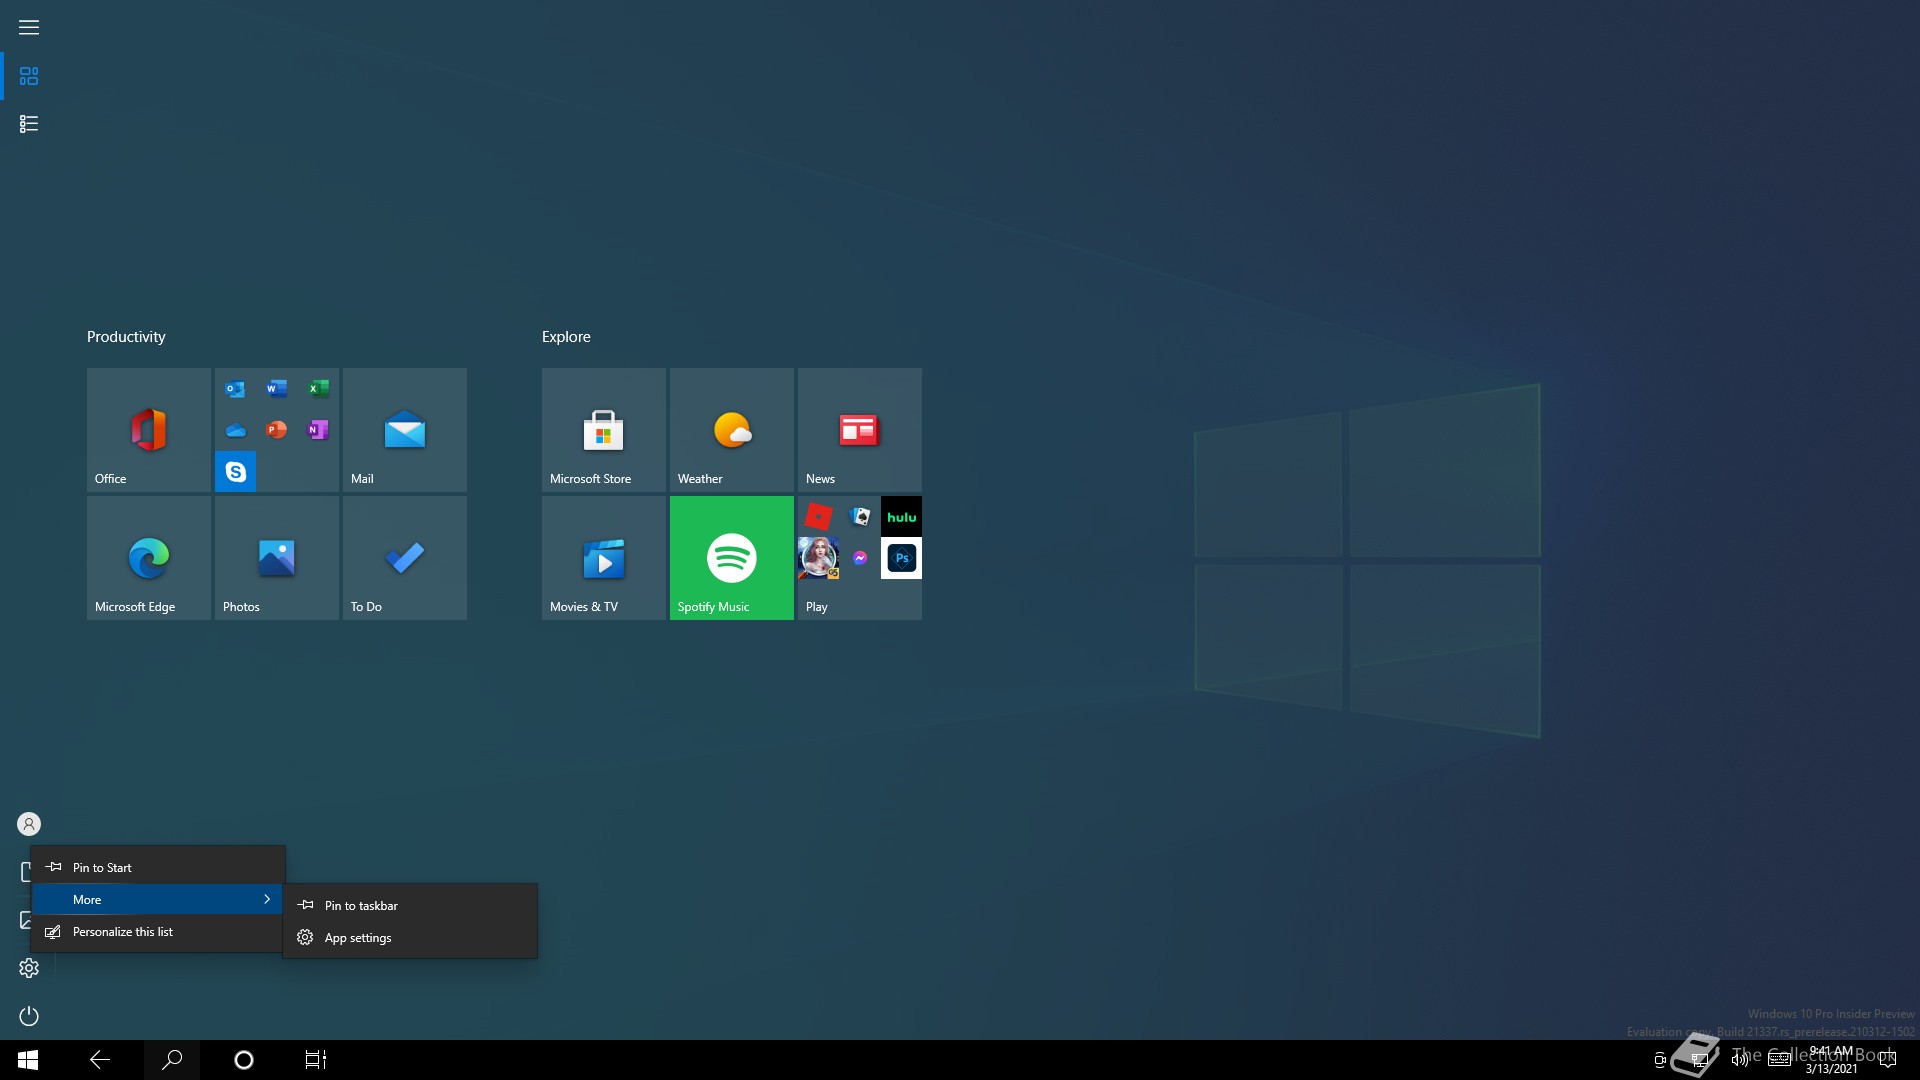Open OneDrive in the Office apps folder
The width and height of the screenshot is (1920, 1080).
pos(235,430)
